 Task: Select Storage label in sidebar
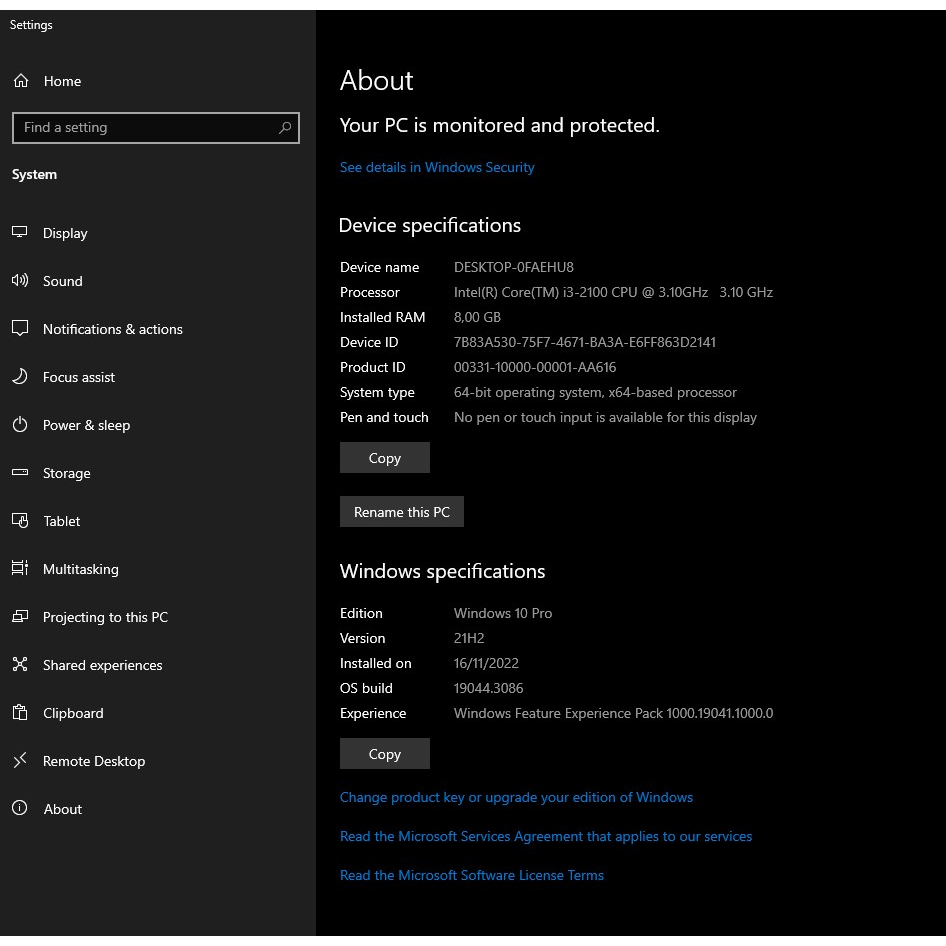pos(67,474)
